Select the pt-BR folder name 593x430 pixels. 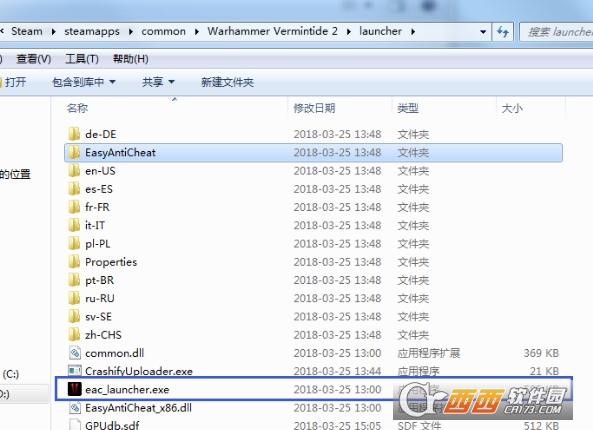99,280
